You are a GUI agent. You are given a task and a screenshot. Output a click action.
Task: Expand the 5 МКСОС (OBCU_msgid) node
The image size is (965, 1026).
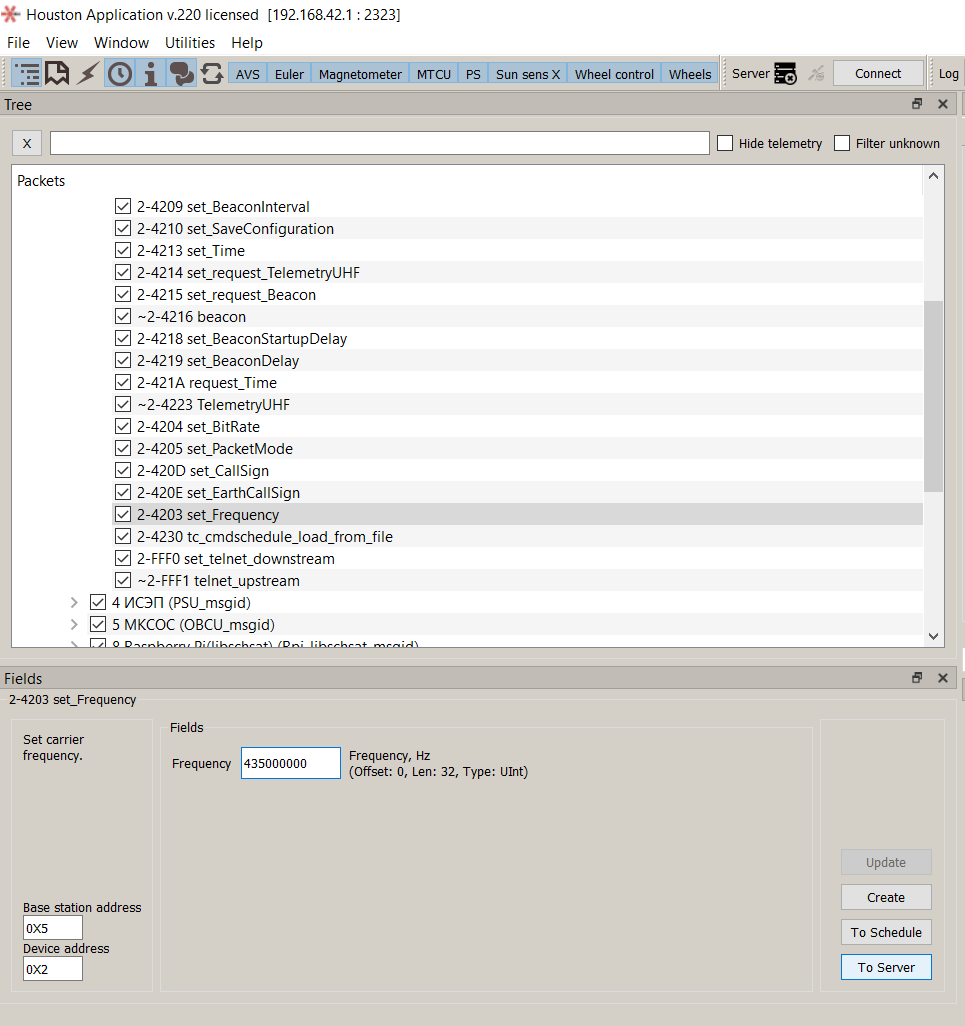point(74,625)
